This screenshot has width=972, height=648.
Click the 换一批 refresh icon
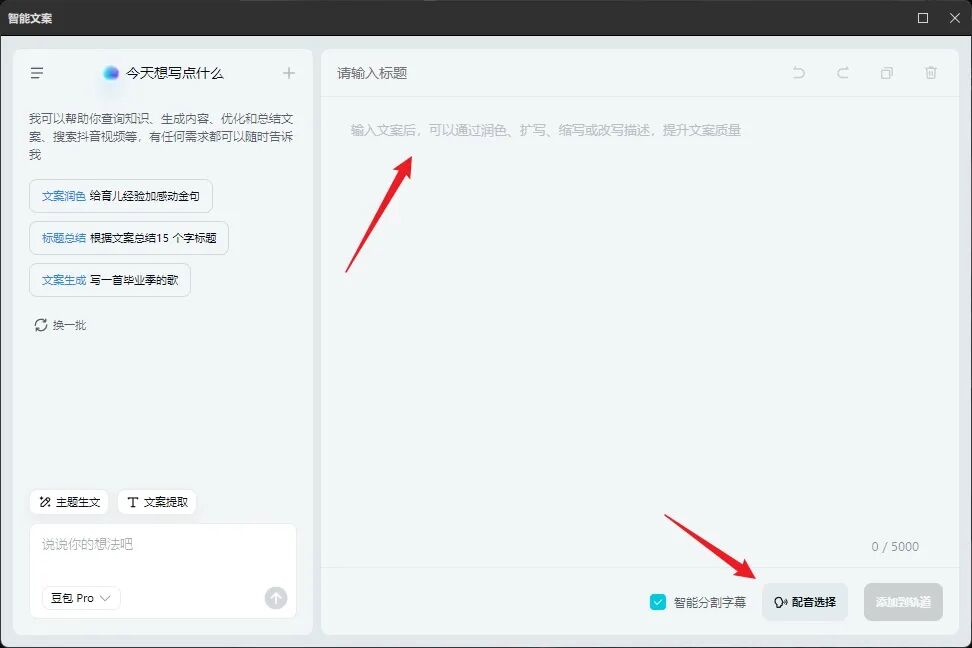[x=40, y=324]
